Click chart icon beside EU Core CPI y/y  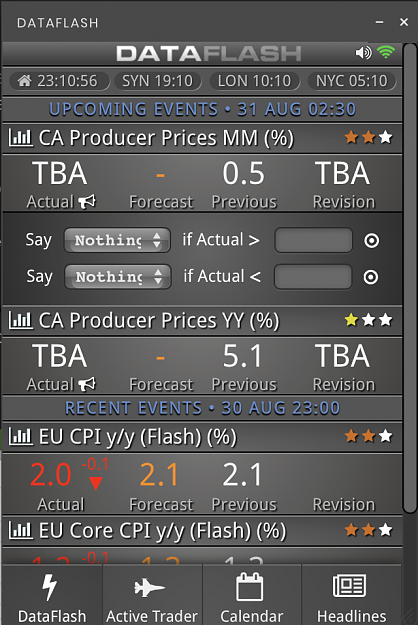(x=20, y=531)
